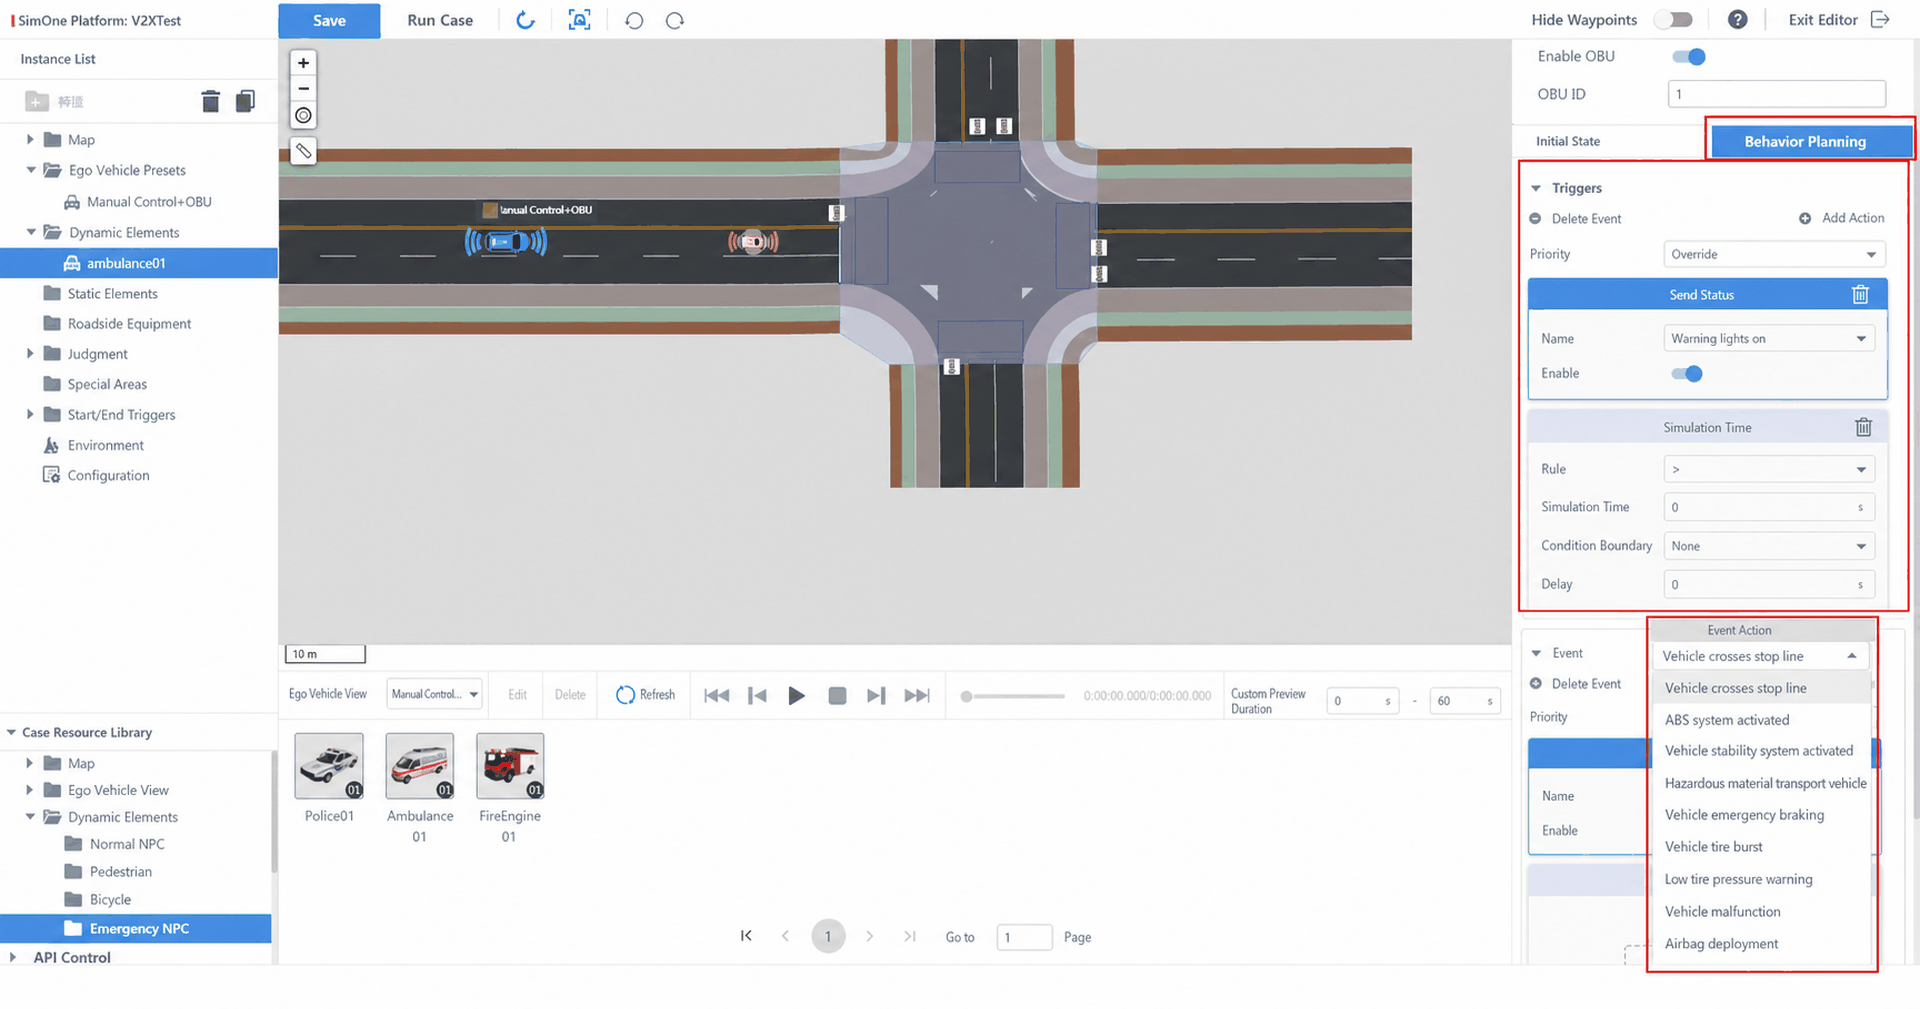Open the Rule dropdown
The width and height of the screenshot is (1920, 1009).
pyautogui.click(x=1768, y=469)
